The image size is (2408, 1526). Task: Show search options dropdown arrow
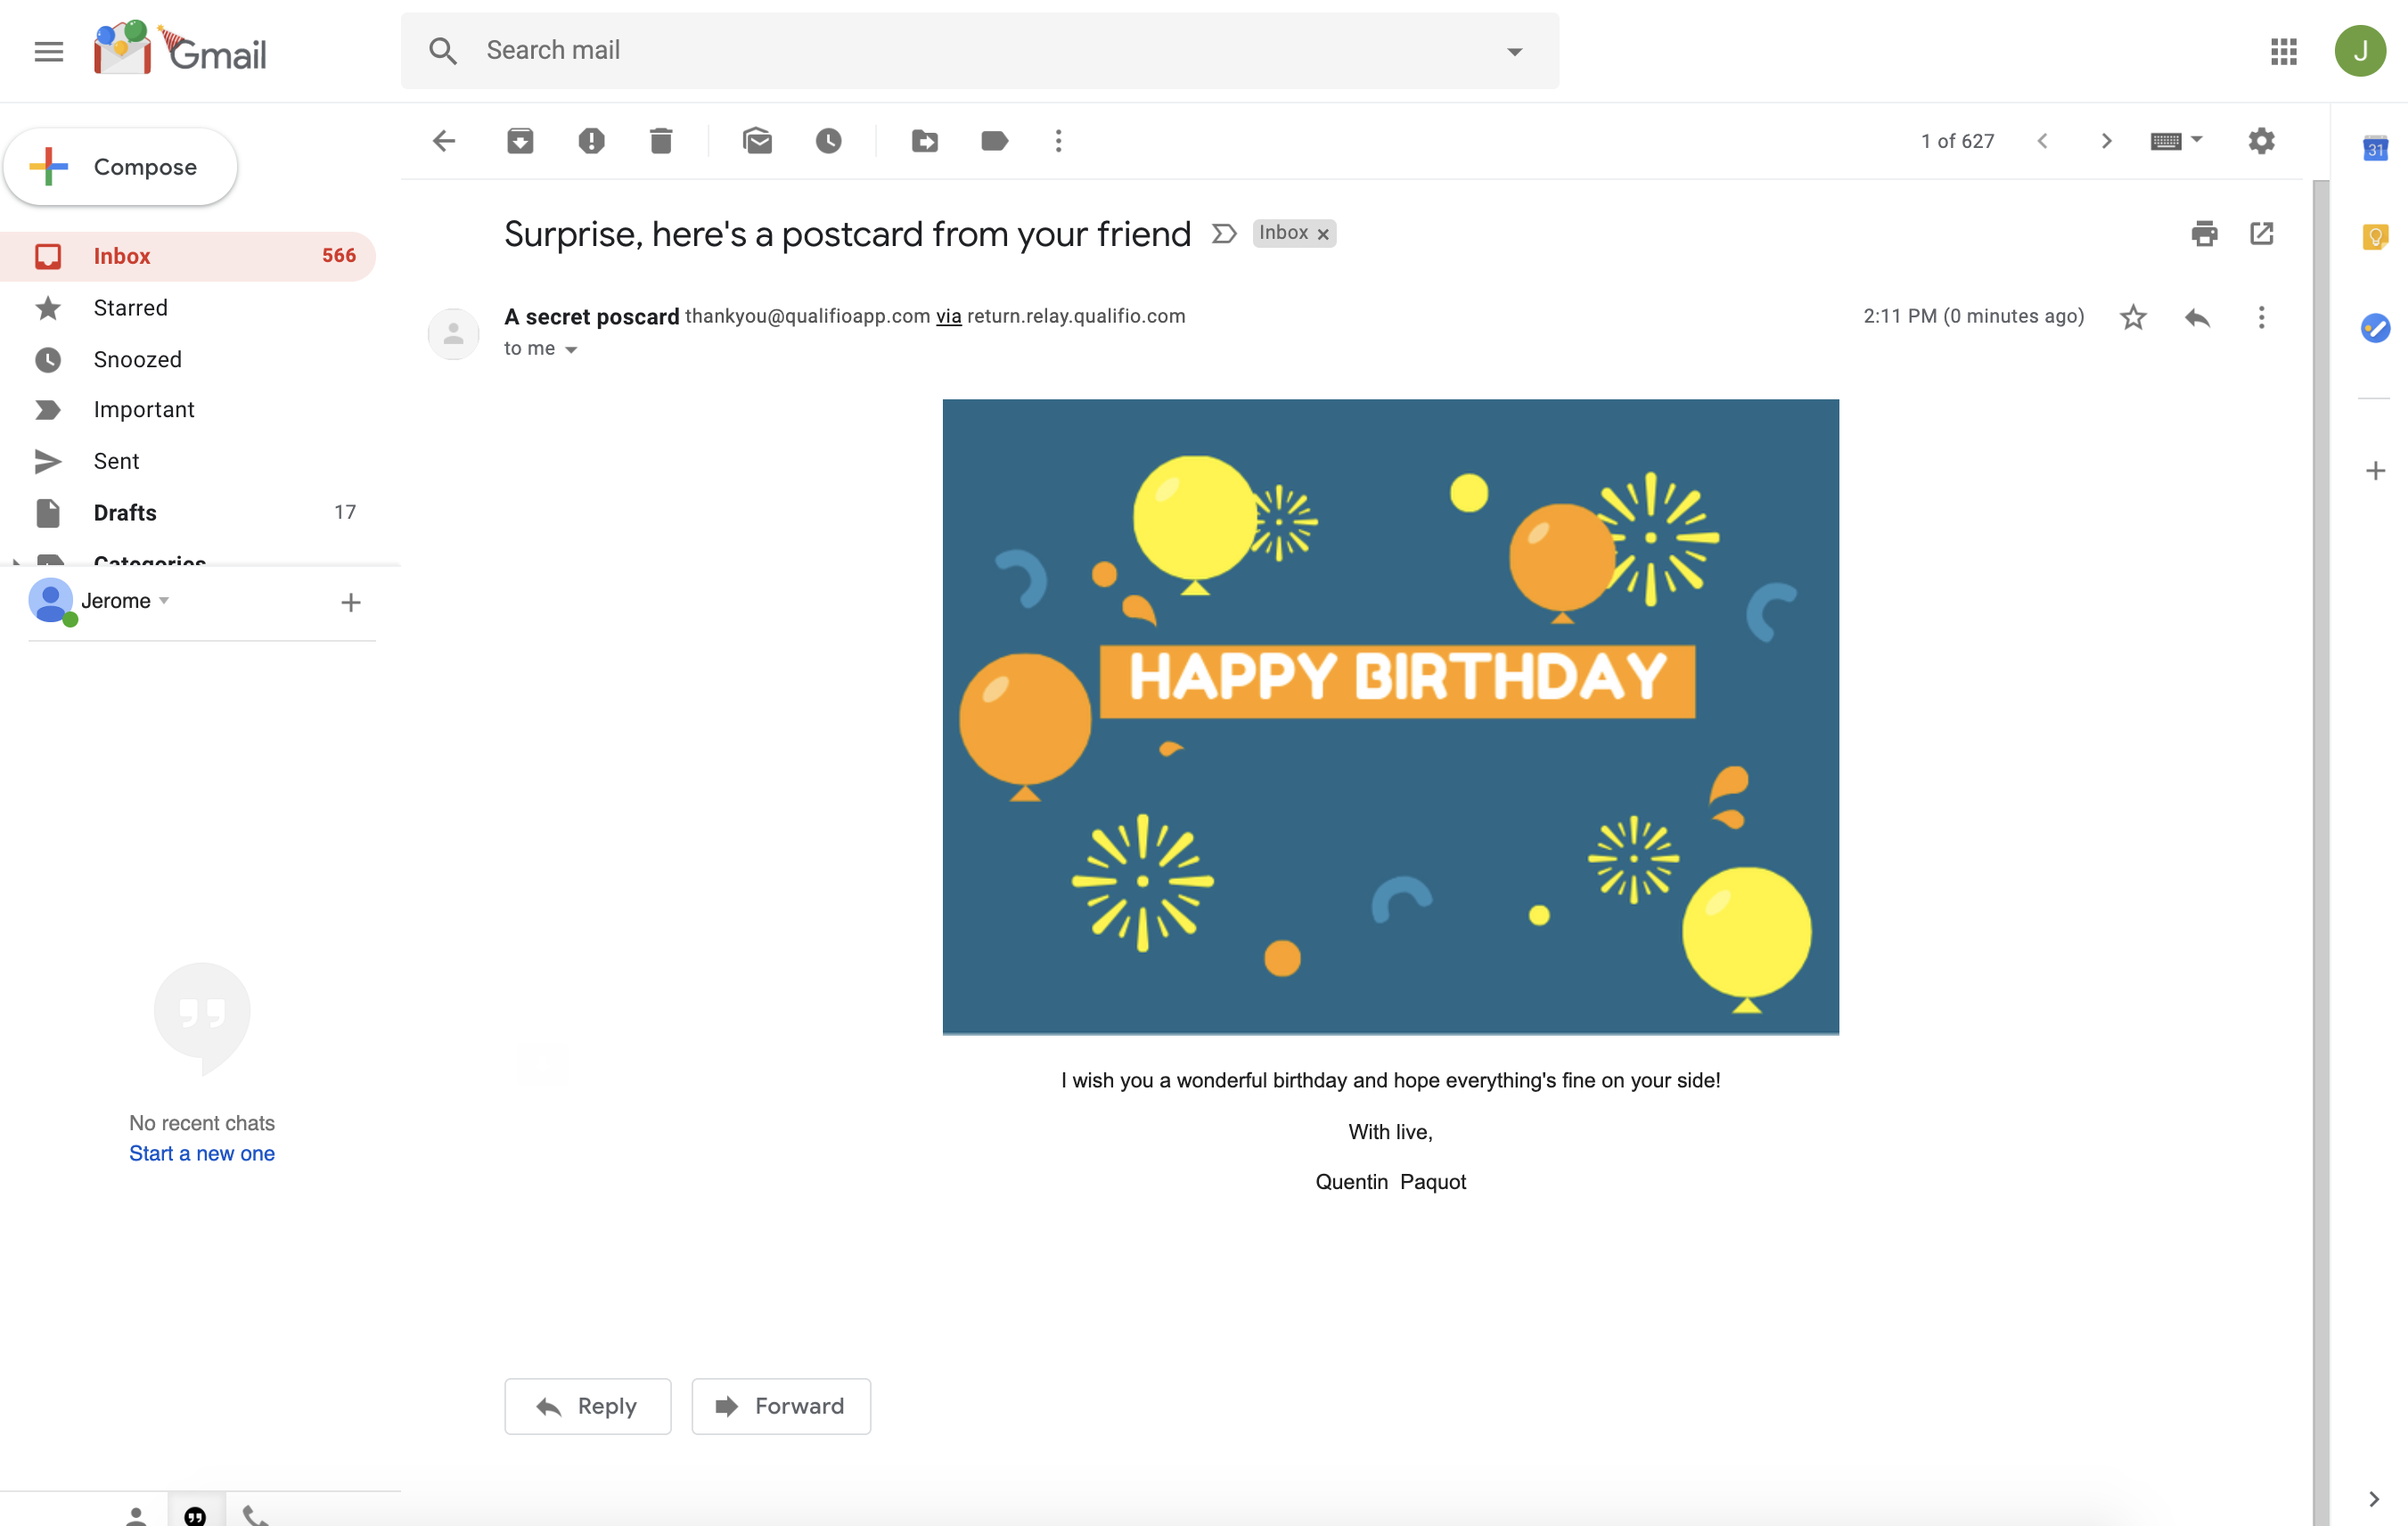click(x=1514, y=51)
